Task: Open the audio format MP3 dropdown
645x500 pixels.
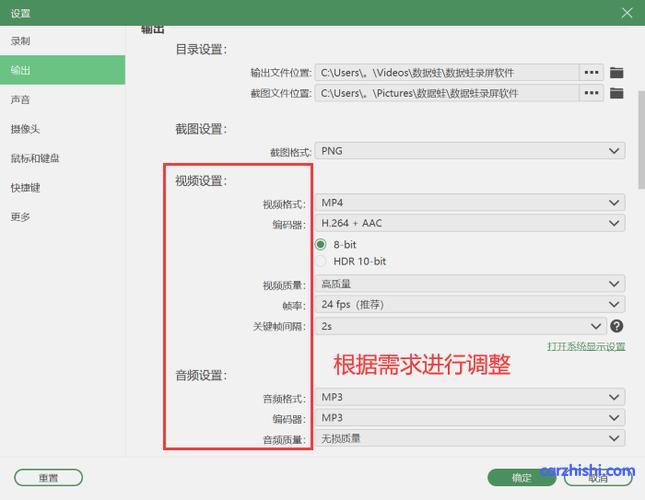Action: pyautogui.click(x=470, y=397)
